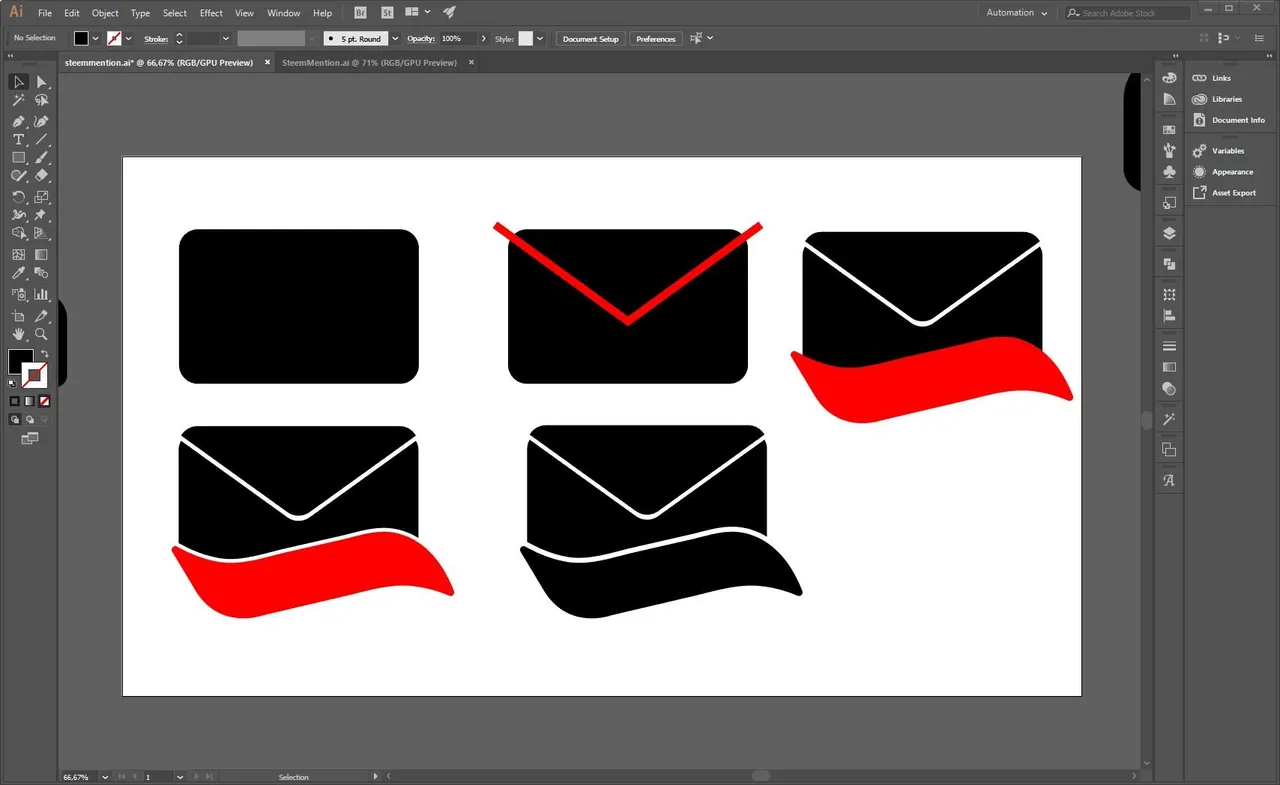1280x785 pixels.
Task: Open stroke color dropdown in control bar
Action: pos(128,39)
